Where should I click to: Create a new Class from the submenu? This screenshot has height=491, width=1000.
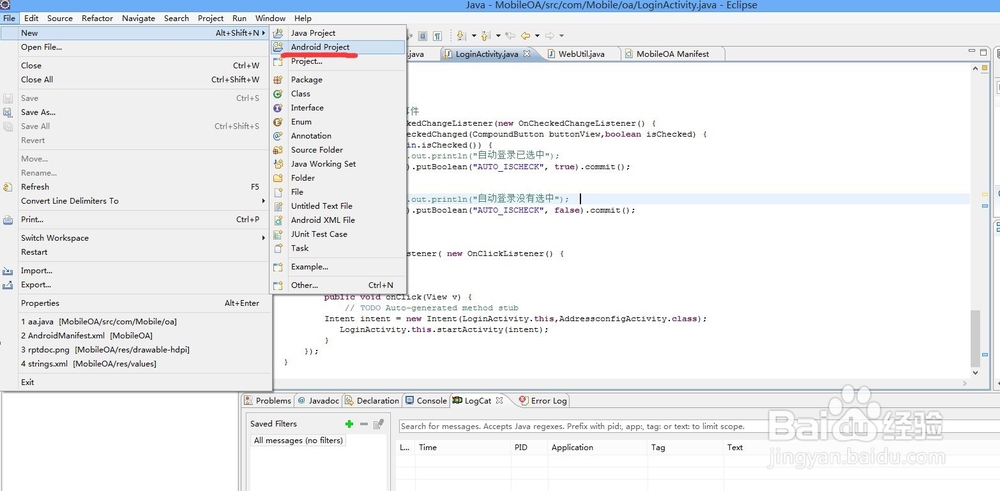[x=338, y=94]
